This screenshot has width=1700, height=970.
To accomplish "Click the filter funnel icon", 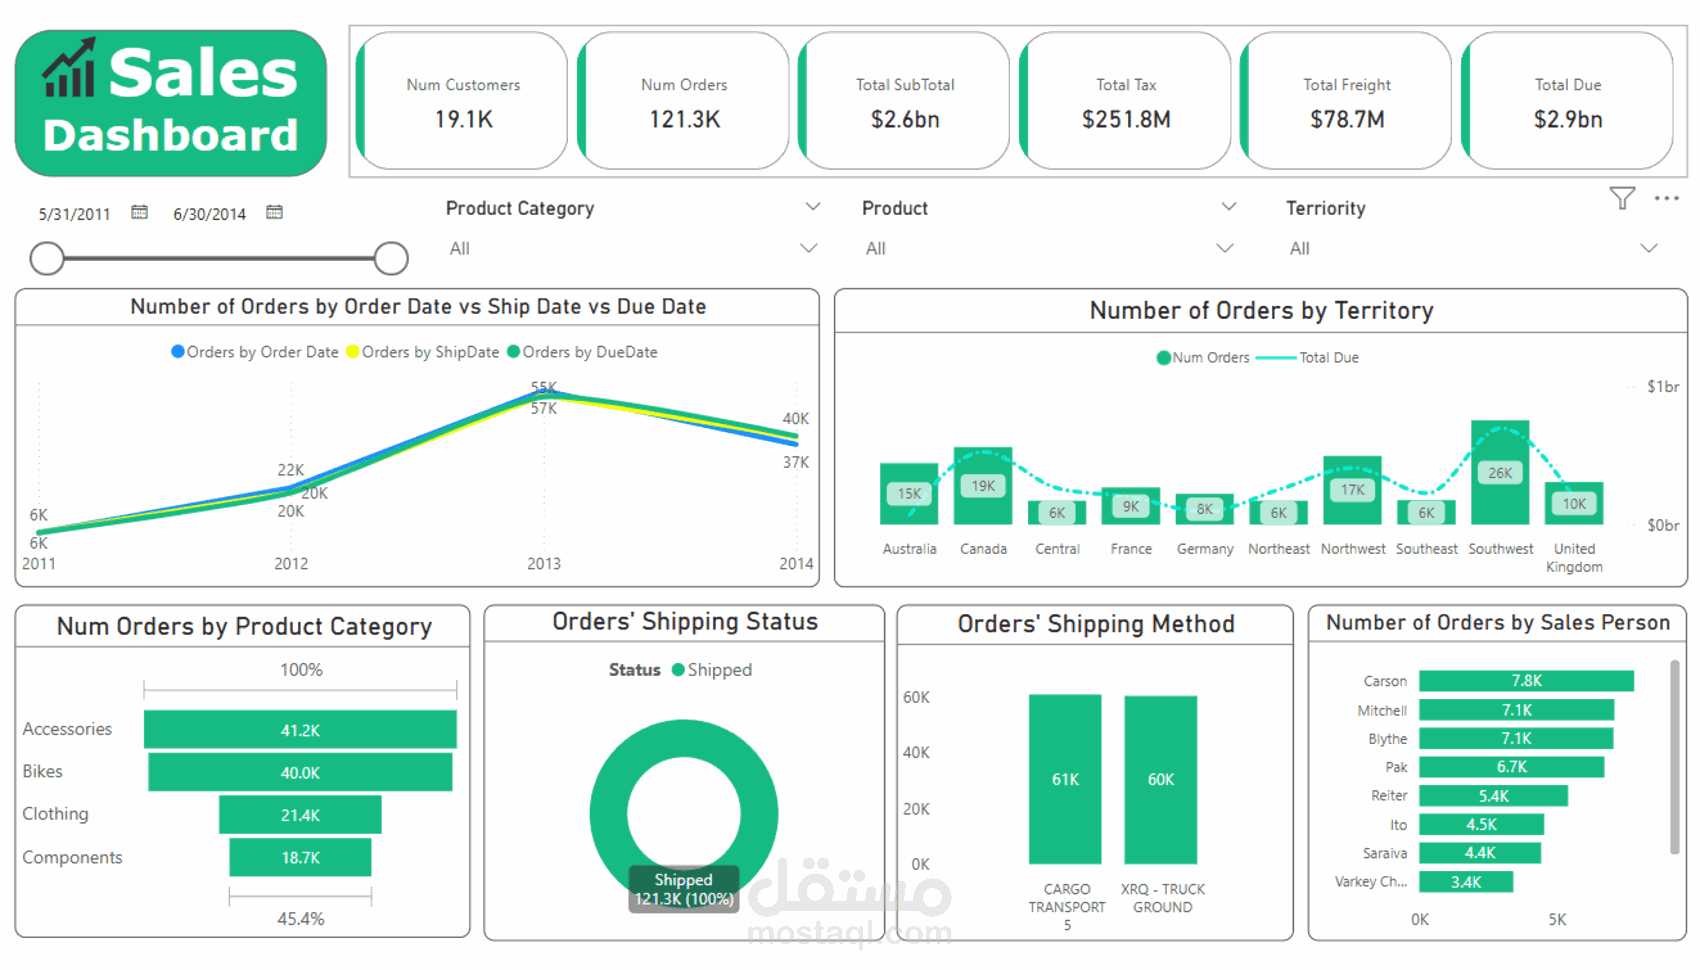I will tap(1622, 198).
